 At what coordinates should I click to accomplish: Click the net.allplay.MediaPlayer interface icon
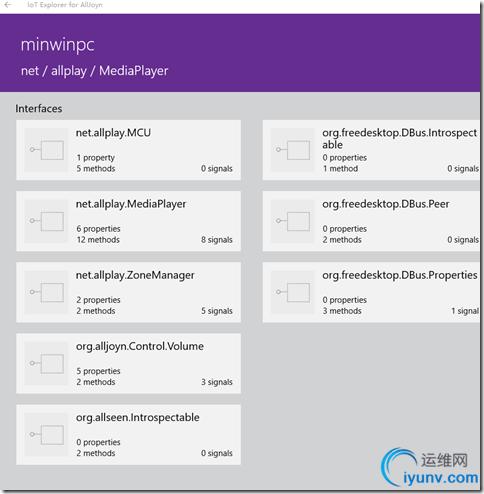tap(46, 221)
